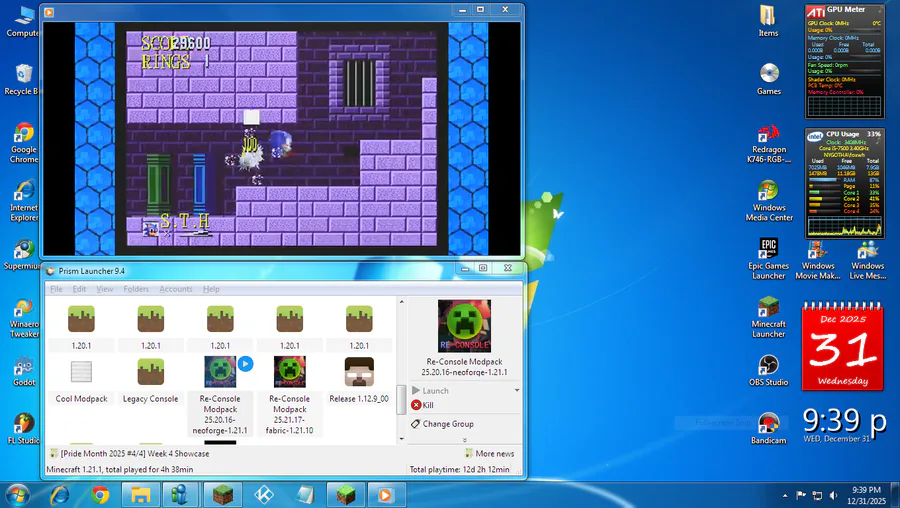The height and width of the screenshot is (508, 900).
Task: Click the blue running play badge on Re-Console instance
Action: 245,363
